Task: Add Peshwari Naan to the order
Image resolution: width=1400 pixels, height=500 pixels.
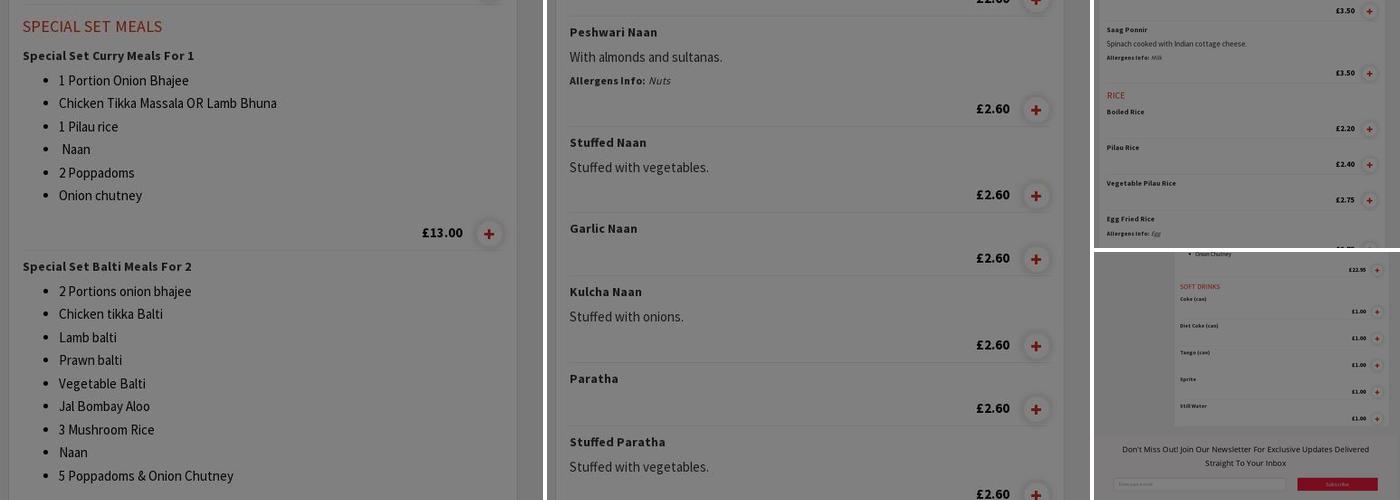Action: point(1036,110)
